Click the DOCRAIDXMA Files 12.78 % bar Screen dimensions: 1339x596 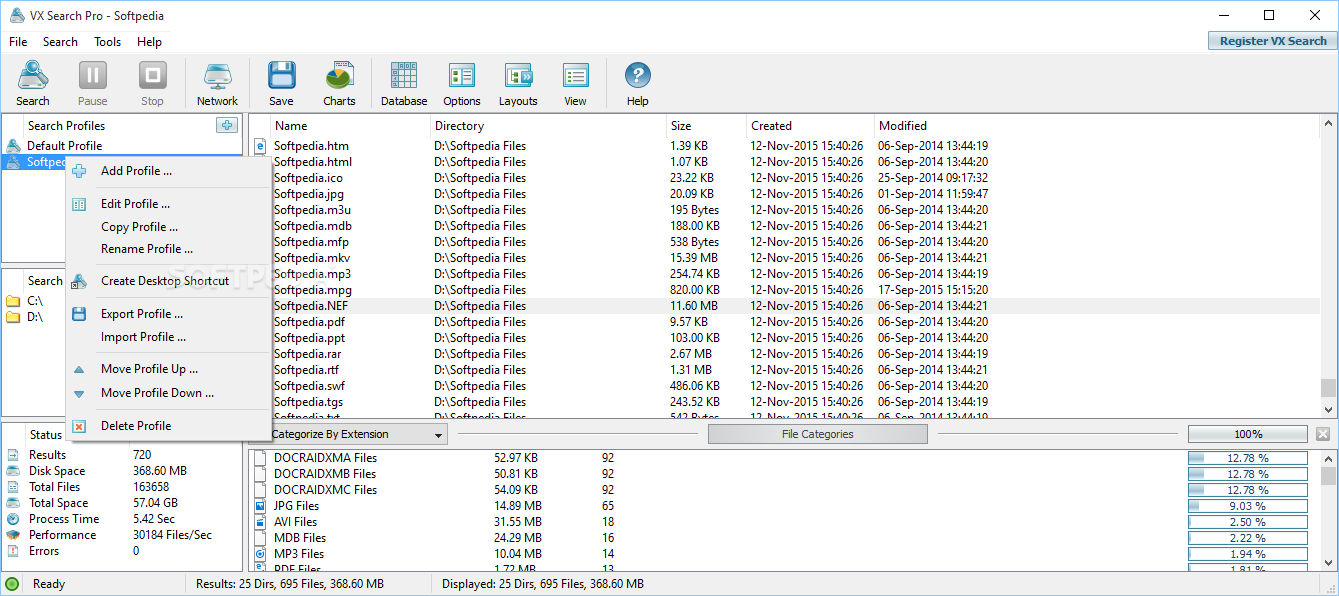1248,458
